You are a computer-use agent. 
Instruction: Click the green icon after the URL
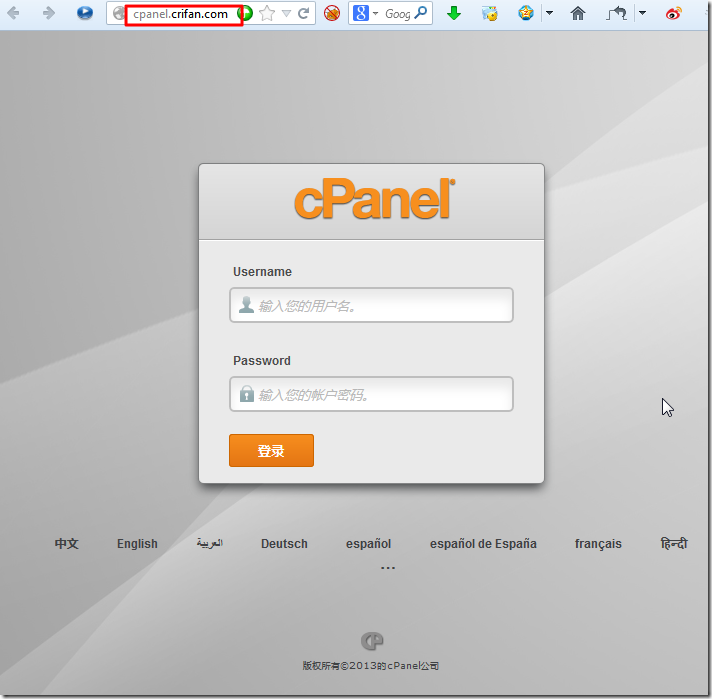point(247,13)
